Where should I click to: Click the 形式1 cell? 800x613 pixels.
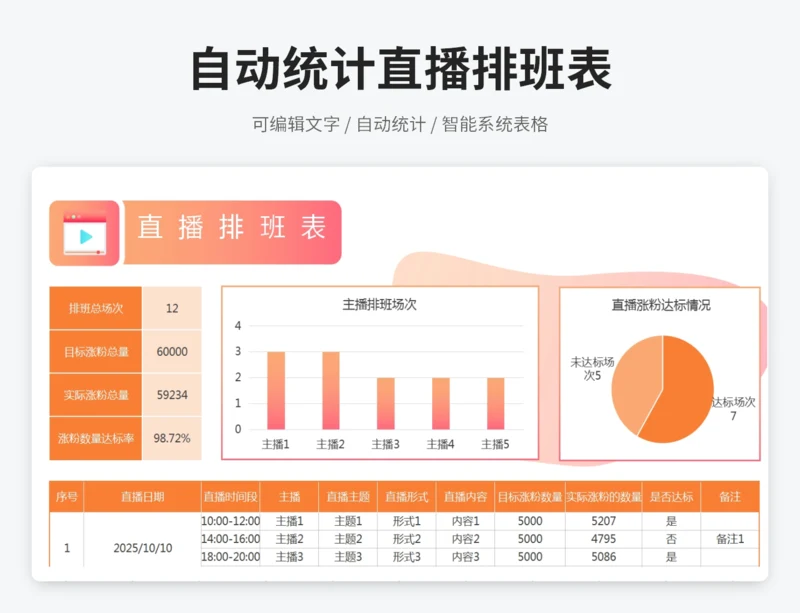(407, 521)
